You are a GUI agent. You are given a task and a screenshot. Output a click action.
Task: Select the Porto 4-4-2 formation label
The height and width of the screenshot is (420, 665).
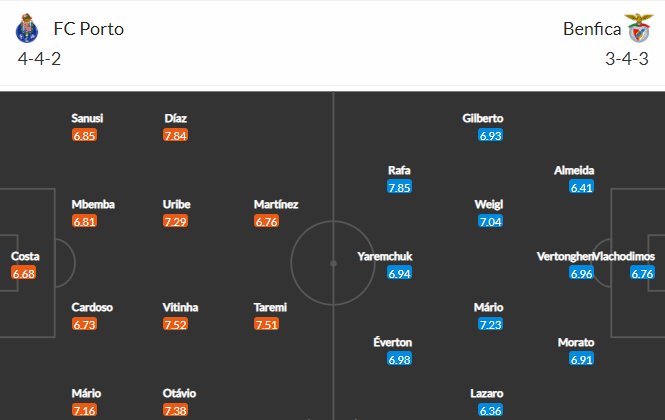point(39,59)
